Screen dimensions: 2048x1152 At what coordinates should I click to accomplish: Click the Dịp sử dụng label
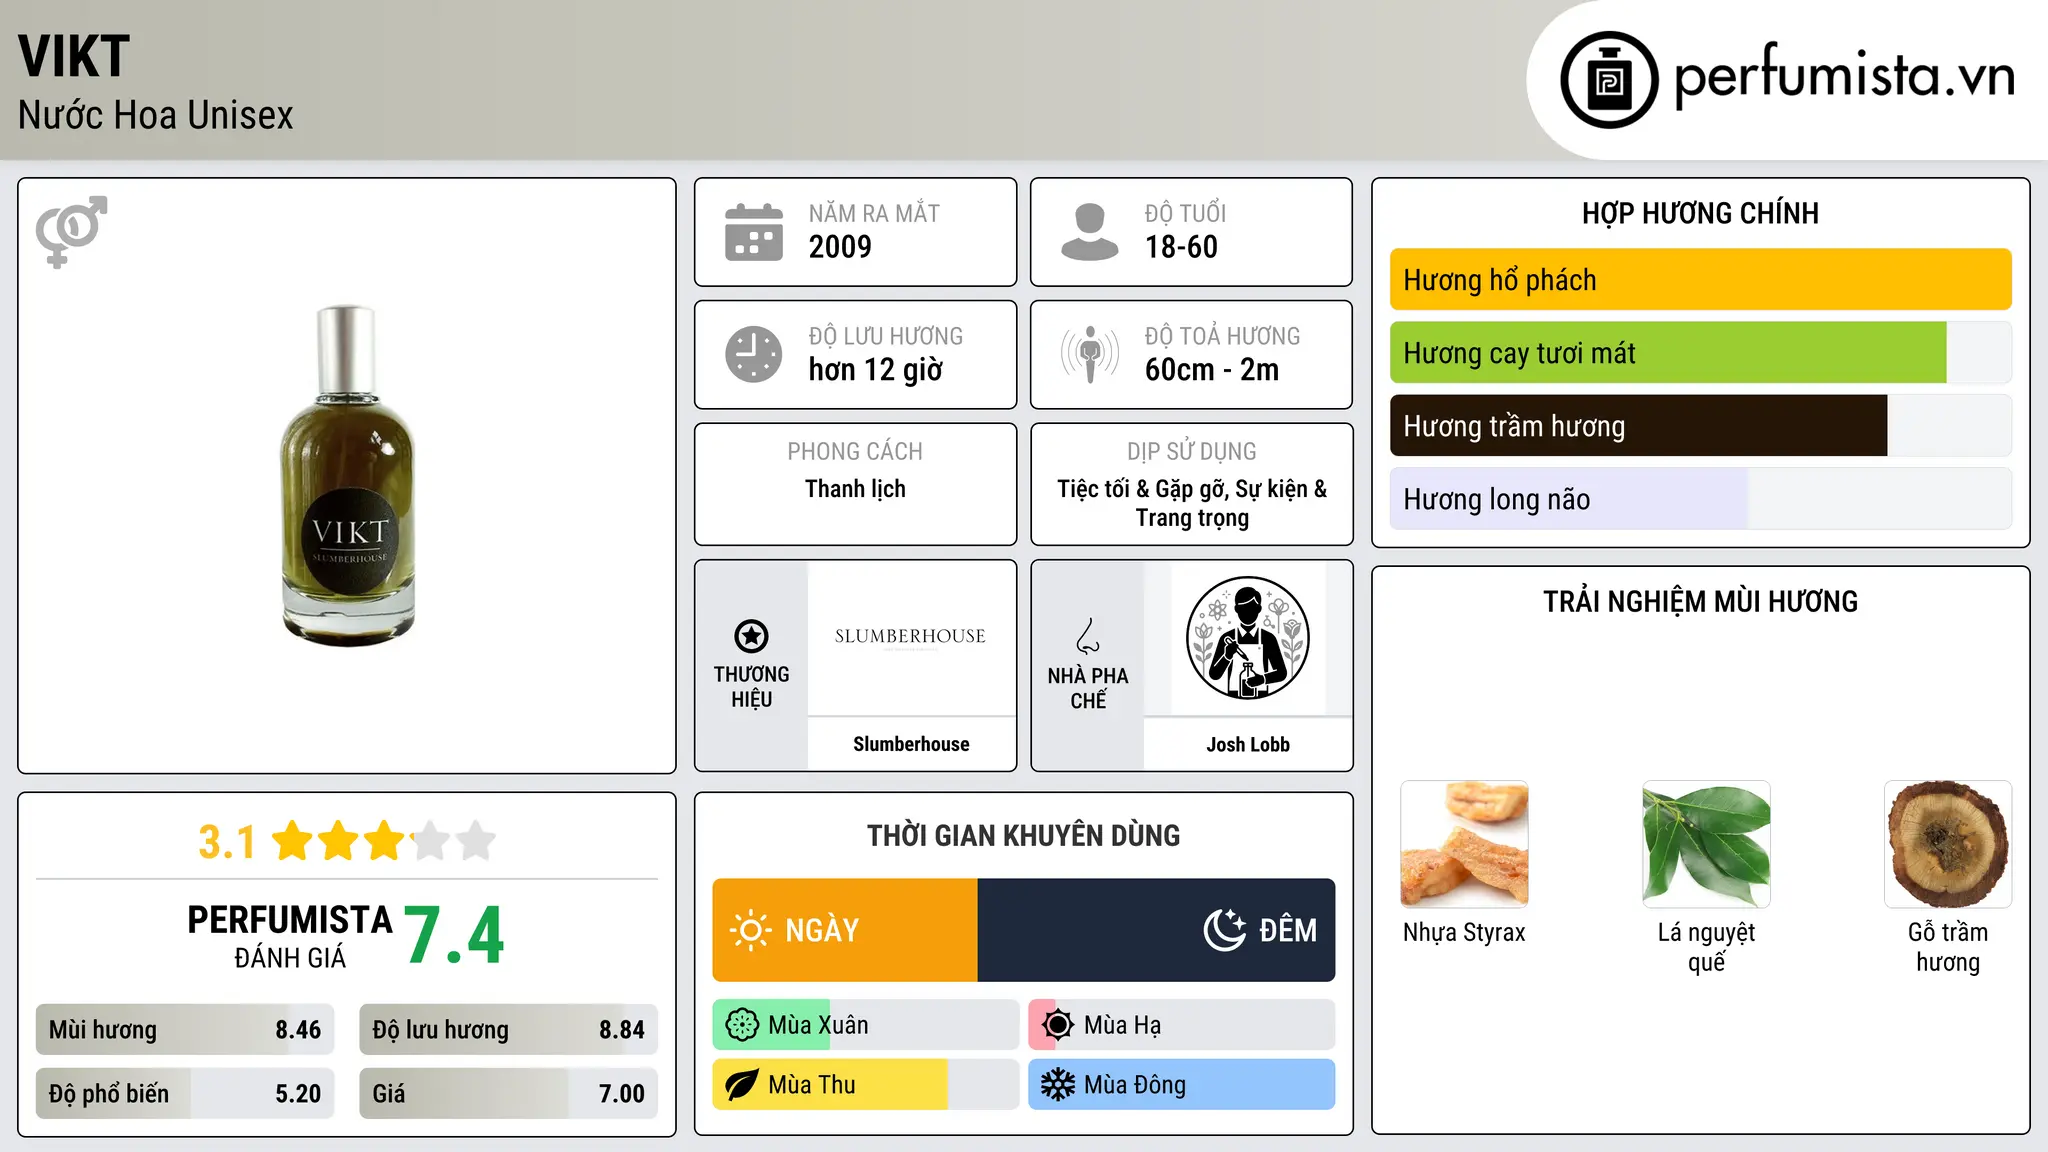coord(1192,452)
